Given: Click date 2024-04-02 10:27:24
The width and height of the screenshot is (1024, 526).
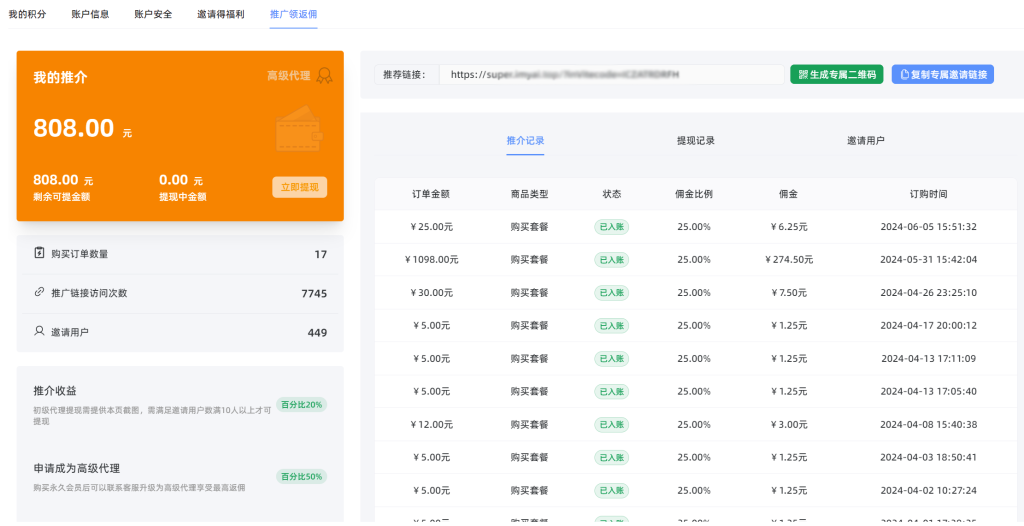Looking at the screenshot, I should pos(929,490).
